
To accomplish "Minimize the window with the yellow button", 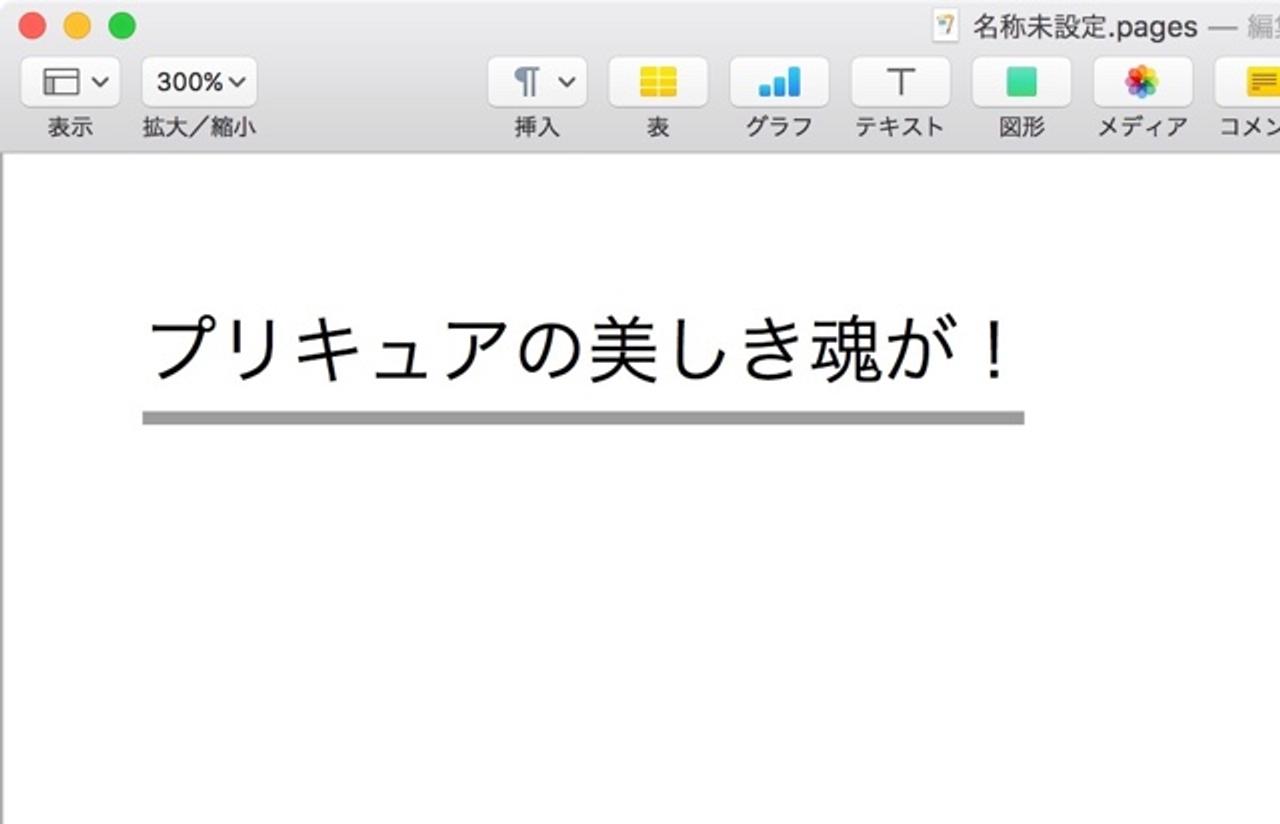I will 77,26.
